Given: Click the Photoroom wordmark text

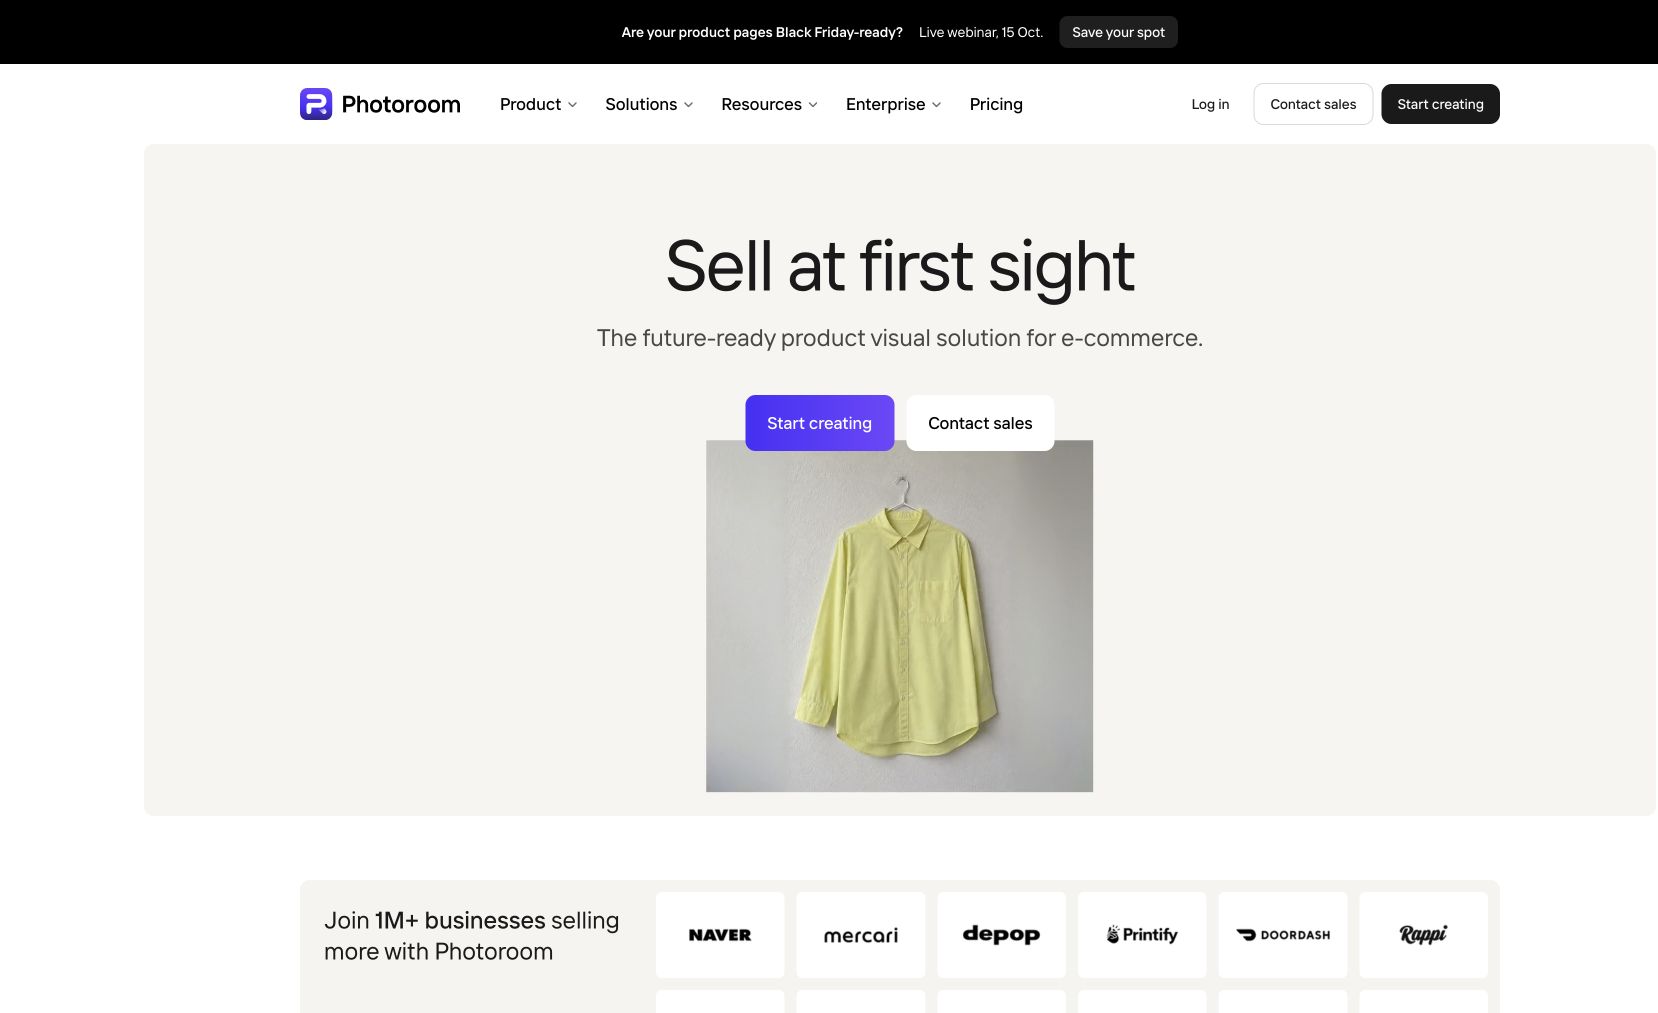Looking at the screenshot, I should [x=401, y=104].
